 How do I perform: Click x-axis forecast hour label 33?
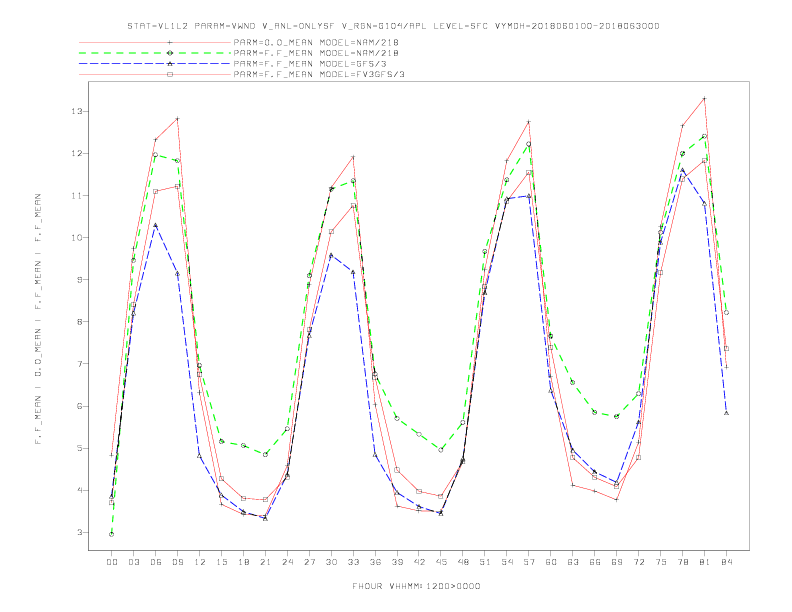353,562
